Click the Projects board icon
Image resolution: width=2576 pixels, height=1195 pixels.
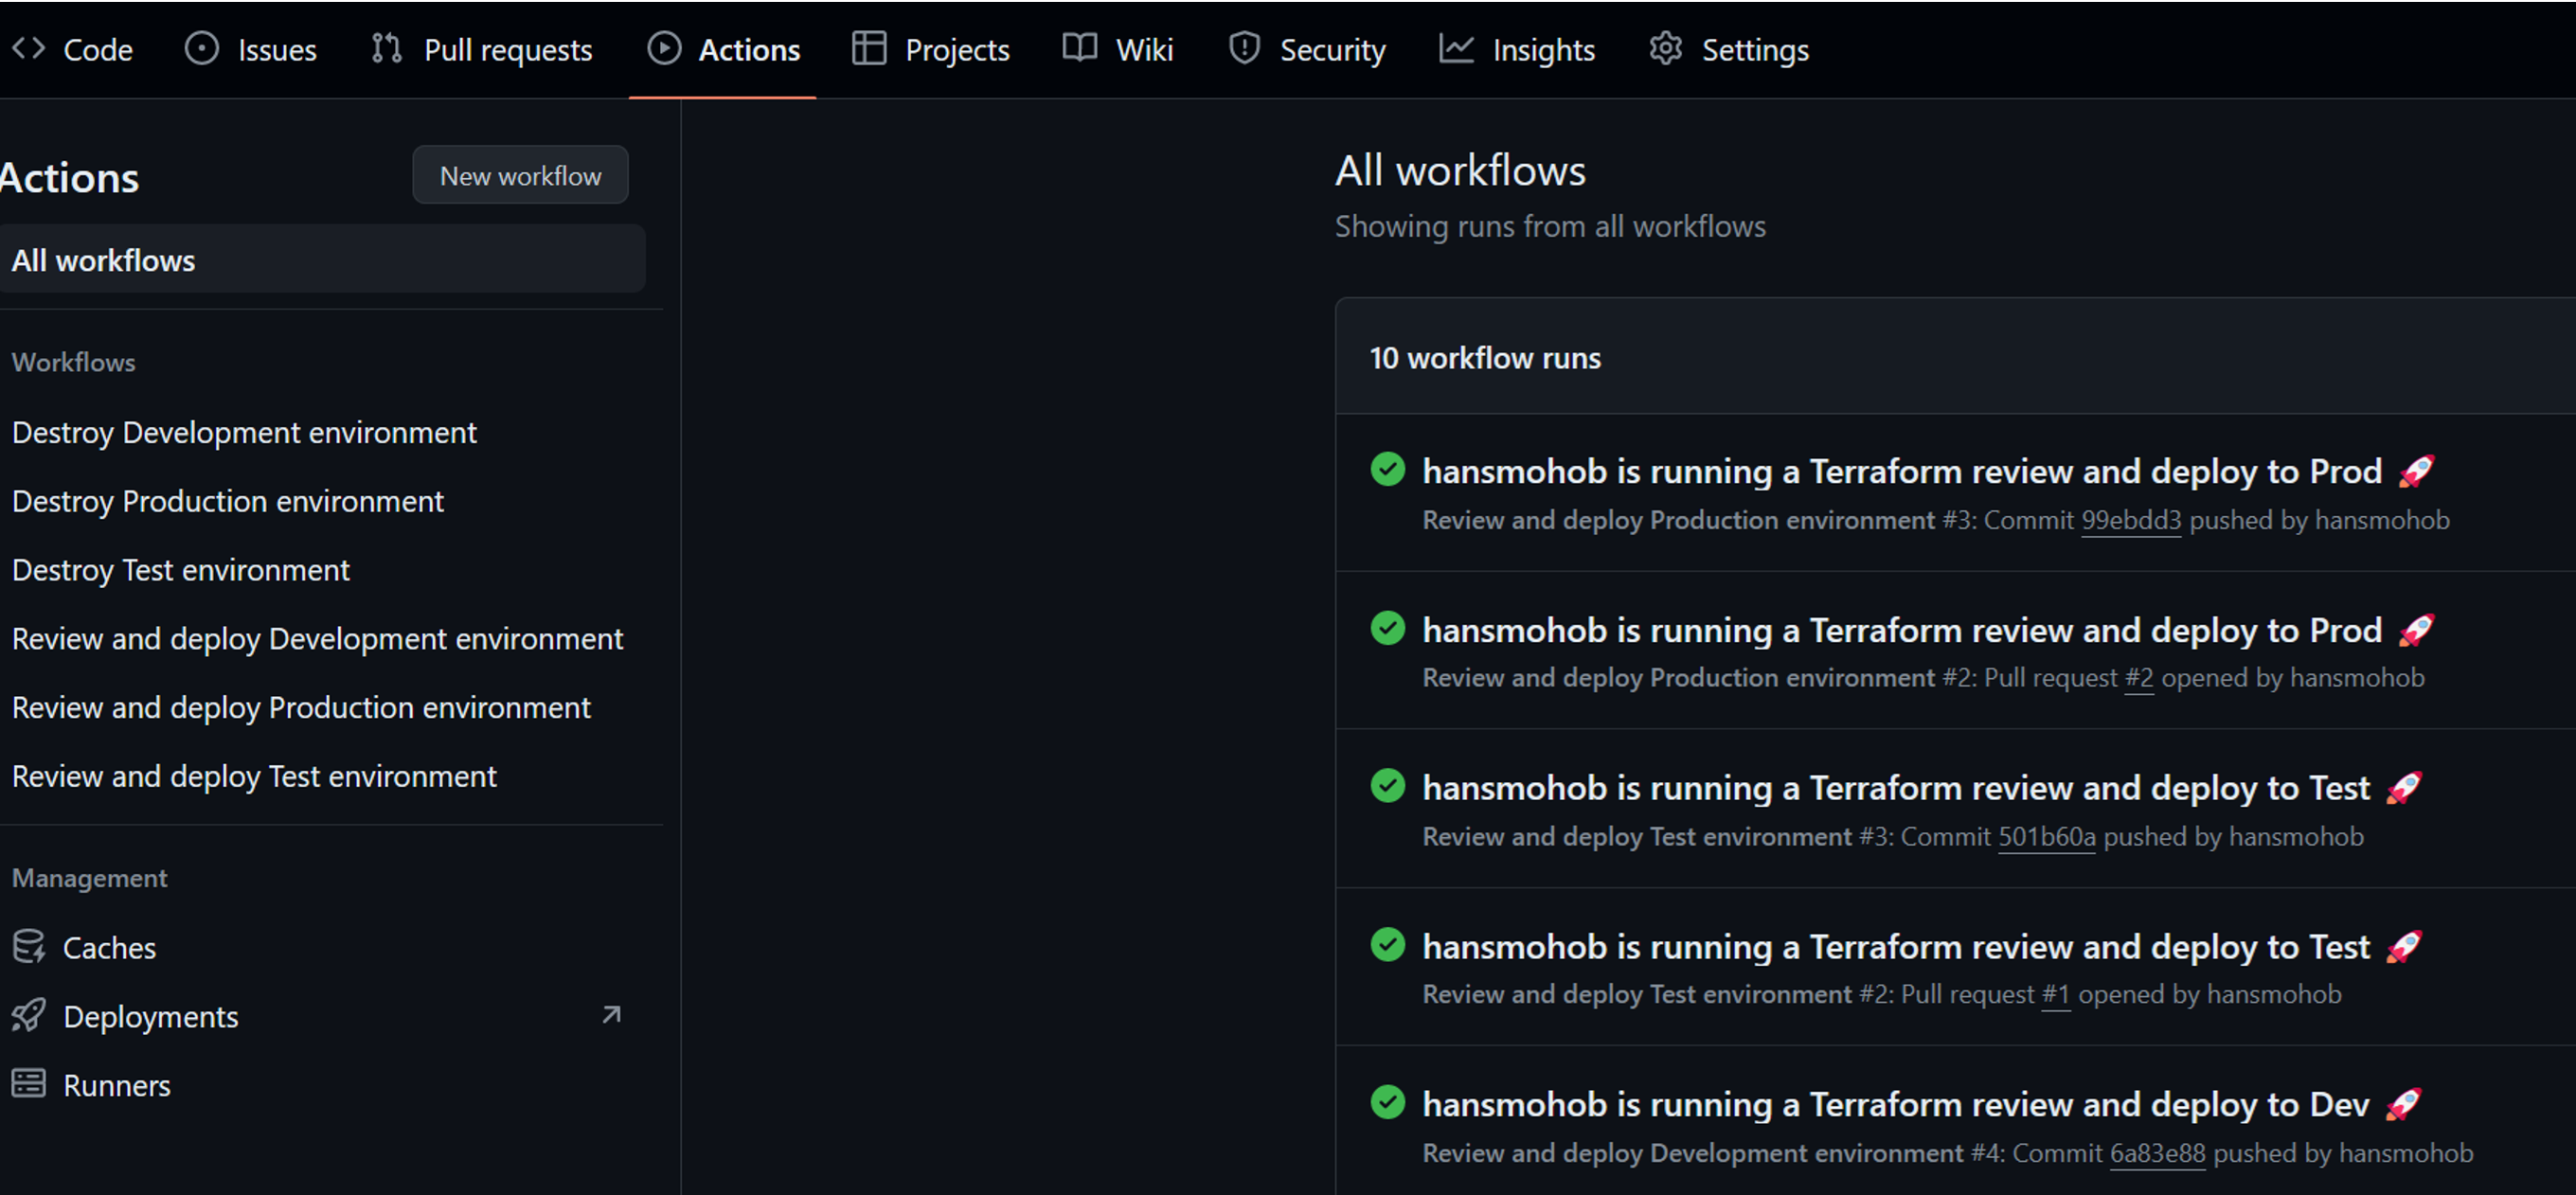[868, 48]
